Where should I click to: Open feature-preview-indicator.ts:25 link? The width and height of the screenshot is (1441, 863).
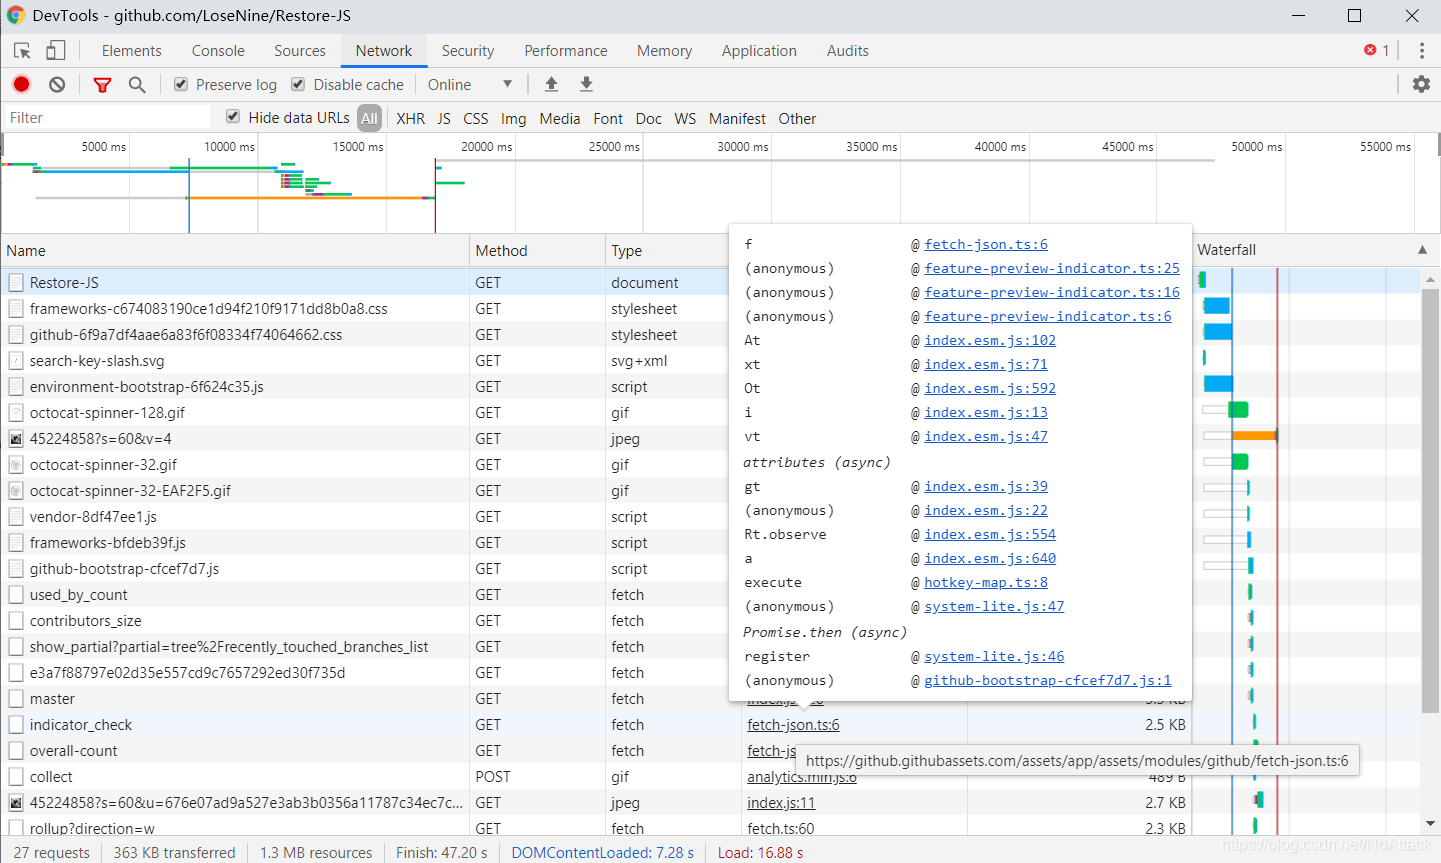coord(1052,268)
